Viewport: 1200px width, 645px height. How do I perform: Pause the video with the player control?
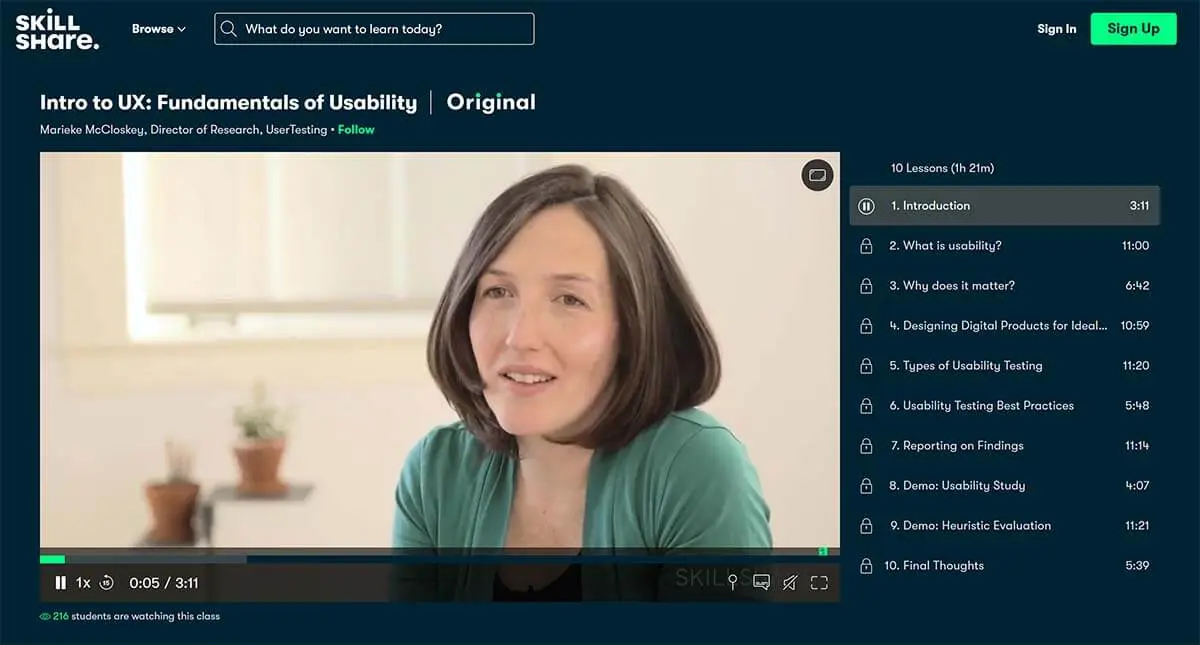pos(60,583)
